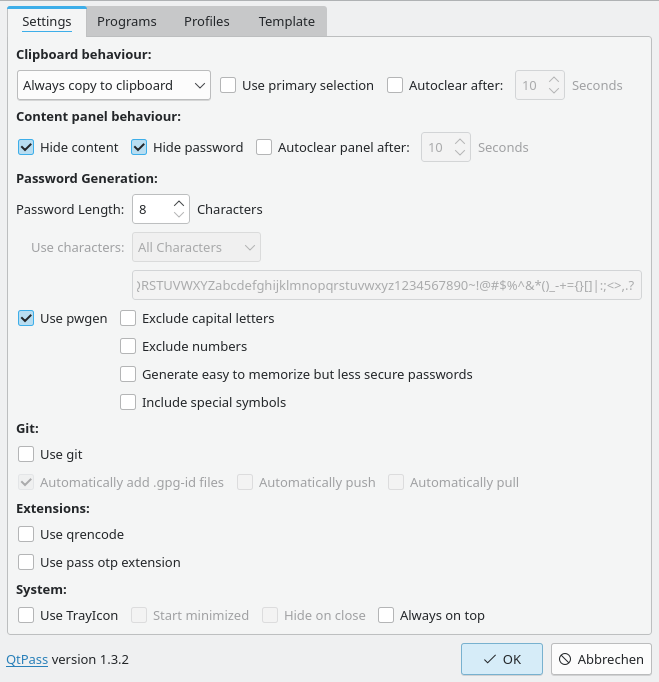Open the clipboard behaviour dropdown
This screenshot has width=659, height=682.
tap(113, 86)
